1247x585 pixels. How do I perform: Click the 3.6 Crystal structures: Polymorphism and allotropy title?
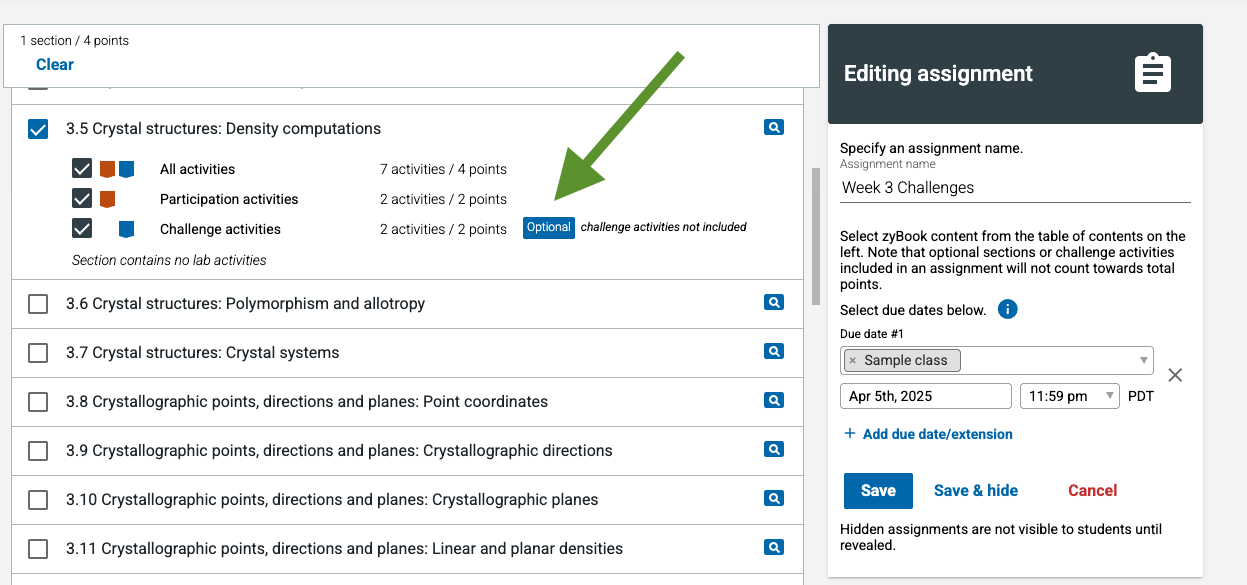[x=246, y=304]
